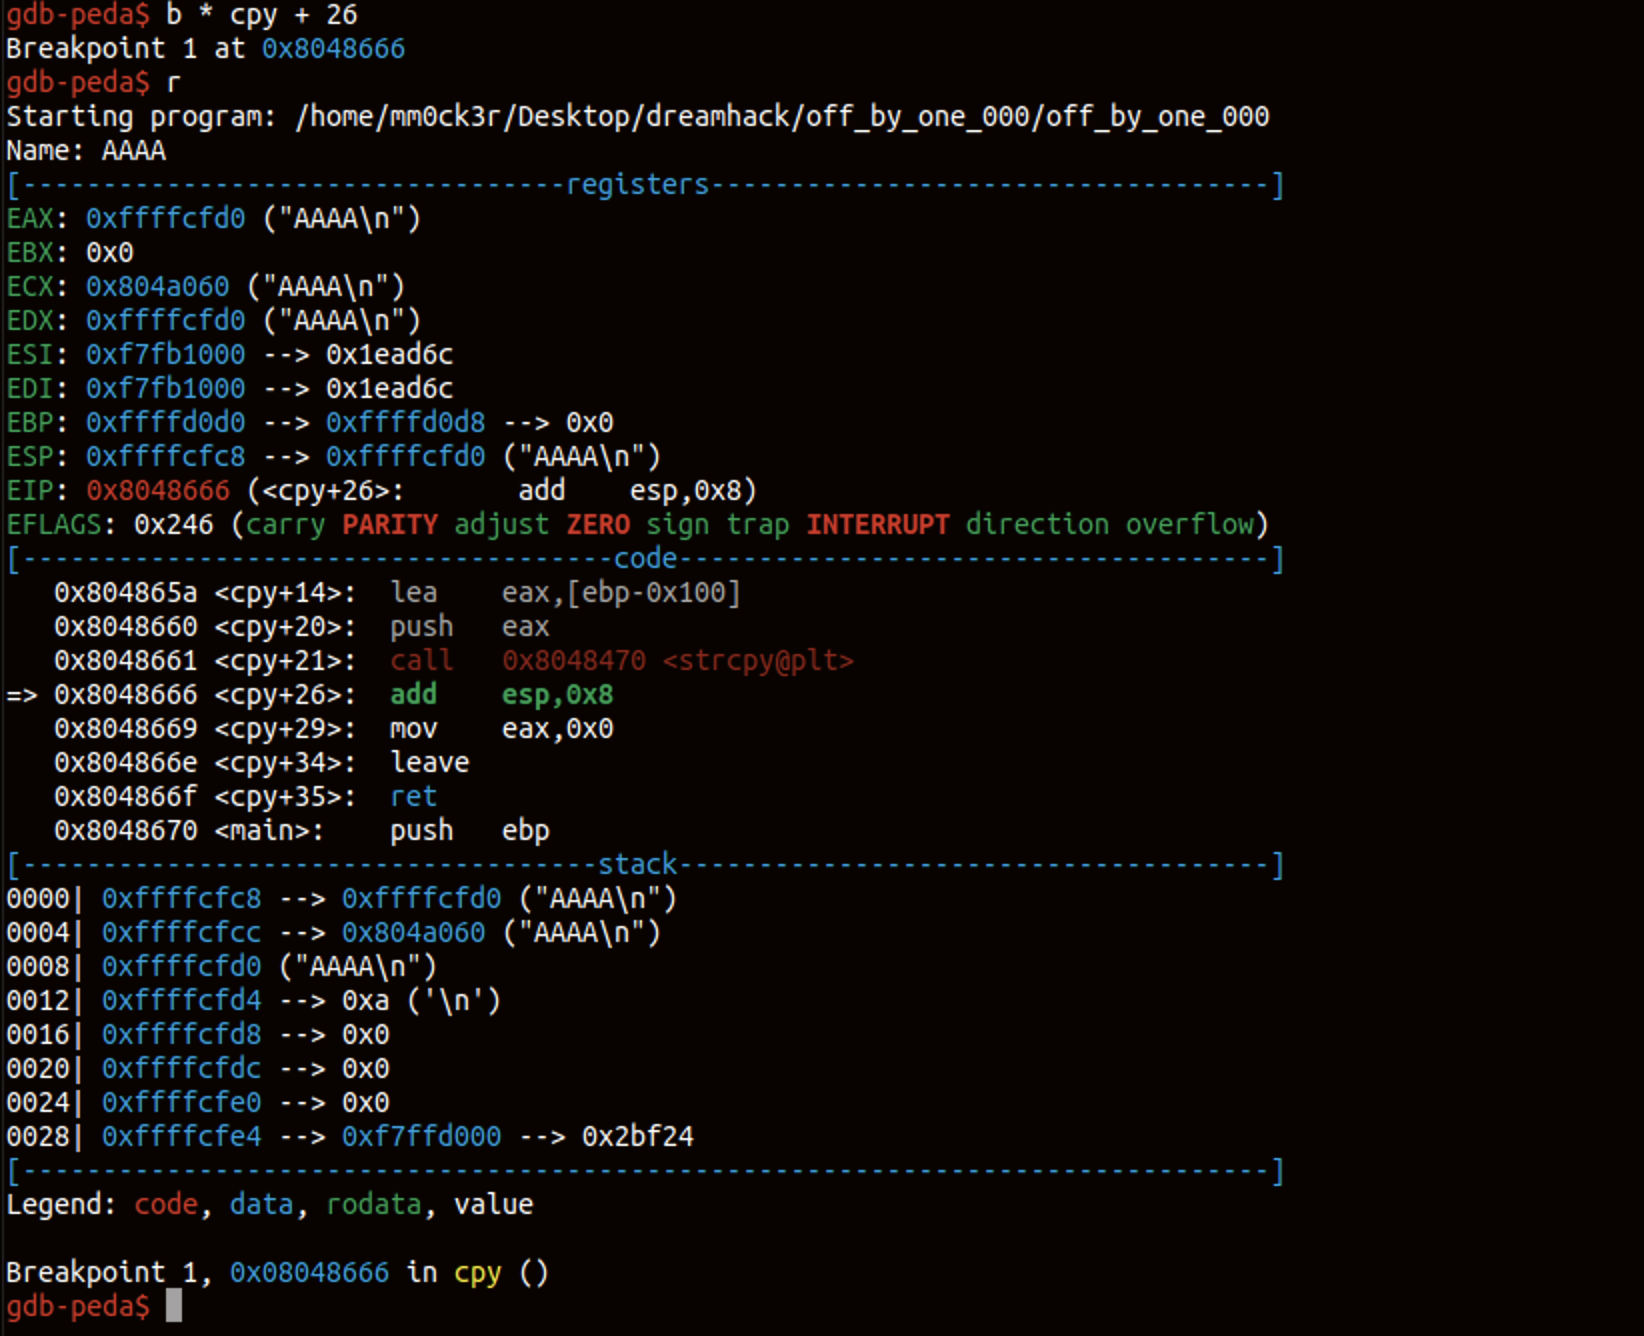1644x1336 pixels.
Task: Click the terminal cursor at the final gdb-peda$ prompt
Action: [x=173, y=1306]
